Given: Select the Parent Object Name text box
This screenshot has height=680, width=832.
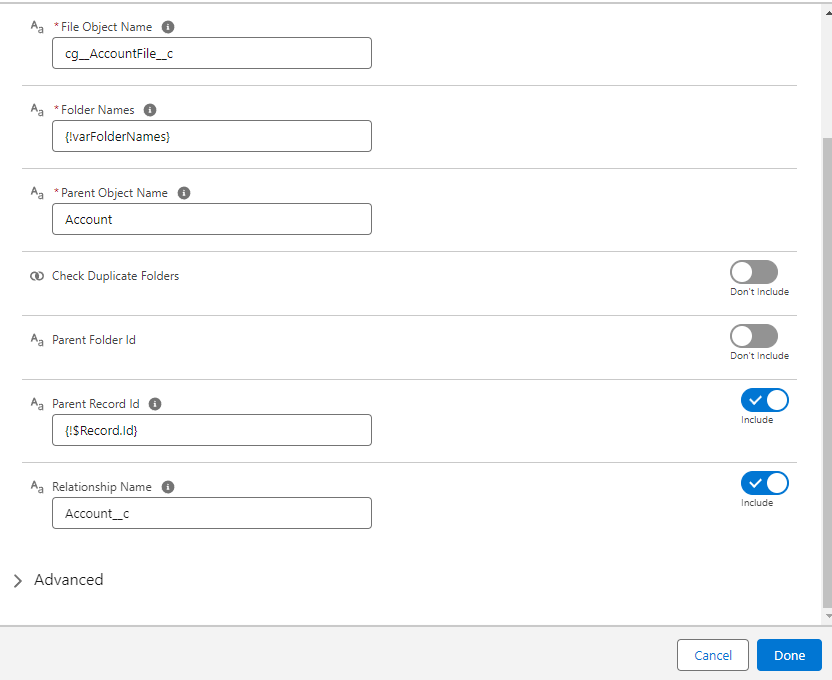Looking at the screenshot, I should point(212,219).
